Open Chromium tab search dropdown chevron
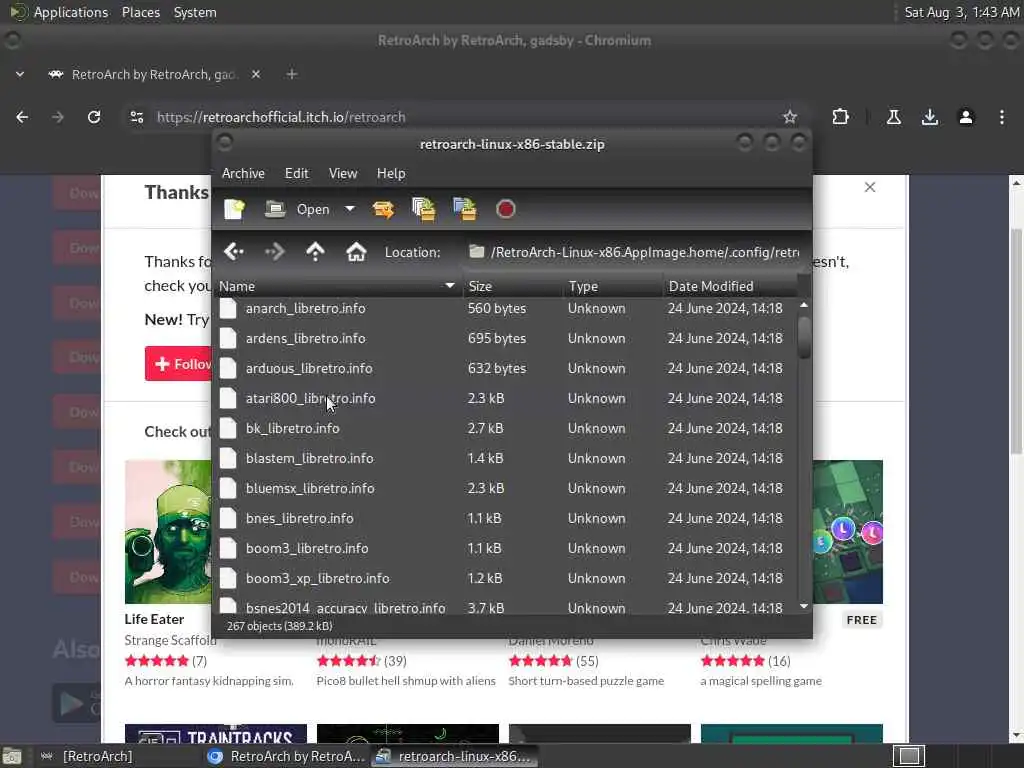The image size is (1024, 768). click(x=20, y=74)
